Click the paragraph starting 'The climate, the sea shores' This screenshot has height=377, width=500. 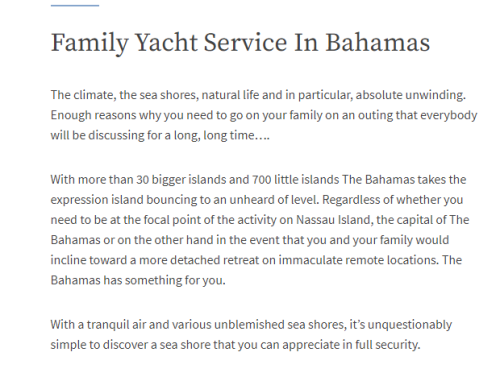(x=264, y=115)
